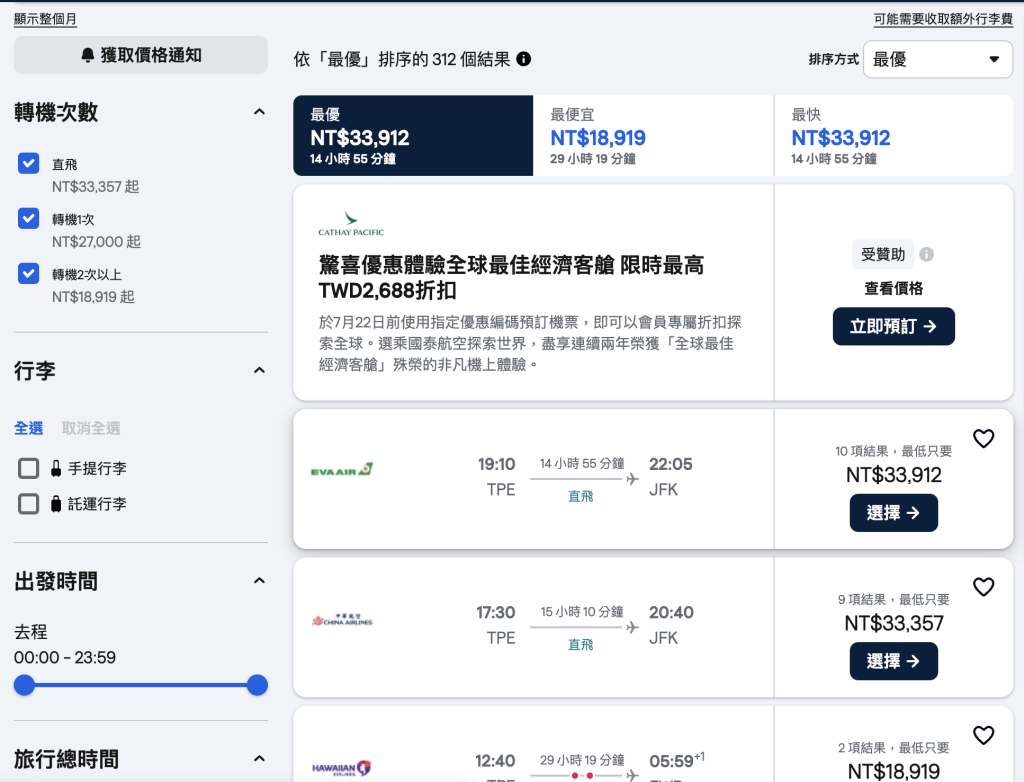Collapse the 出發時間 section

(259, 580)
